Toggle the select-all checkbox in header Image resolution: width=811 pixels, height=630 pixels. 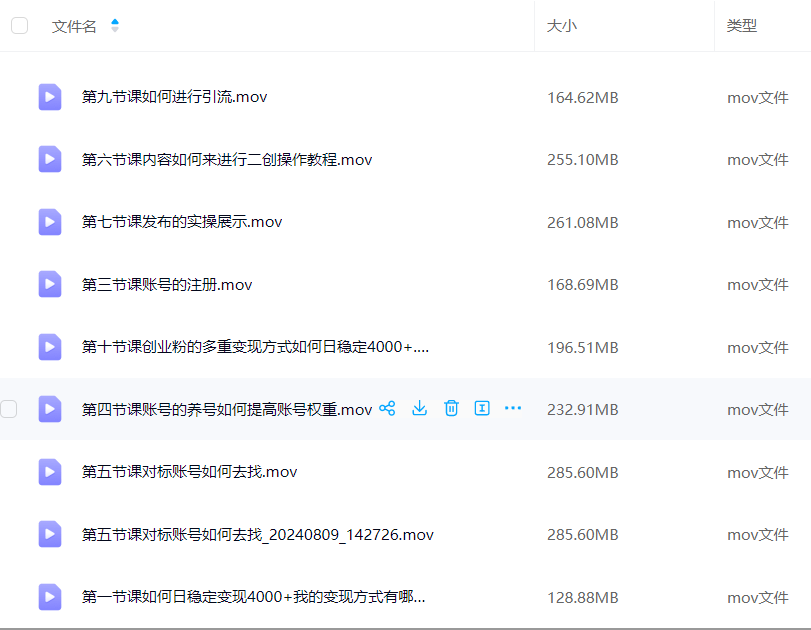(x=20, y=25)
